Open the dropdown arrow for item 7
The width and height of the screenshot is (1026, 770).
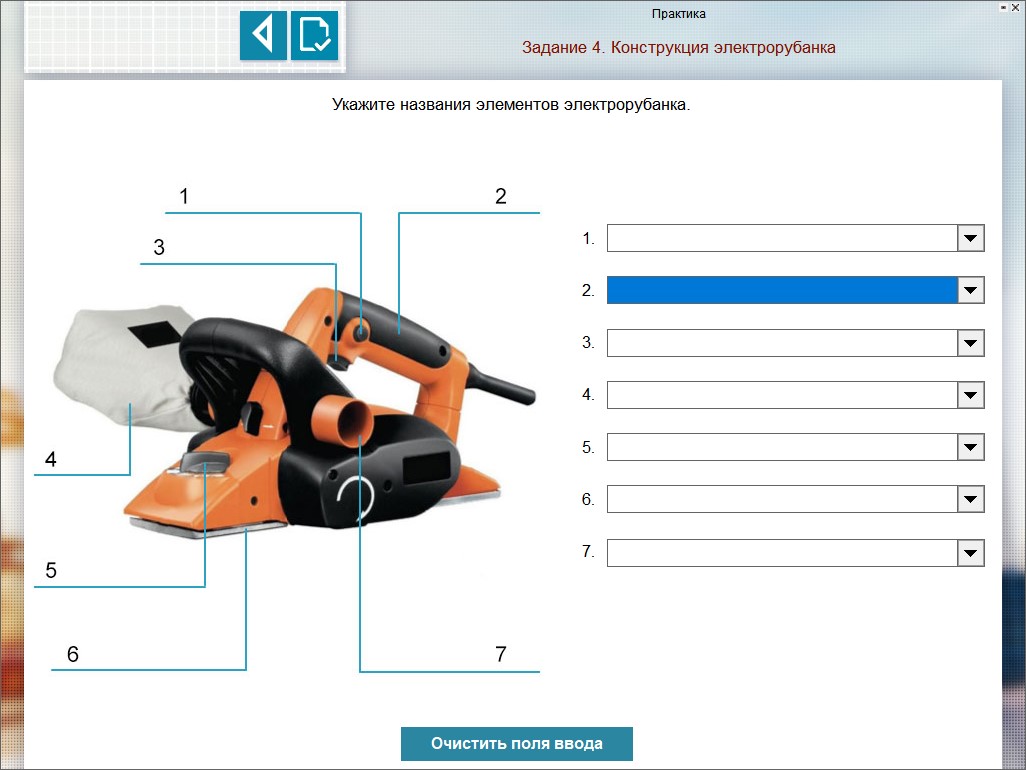[970, 553]
